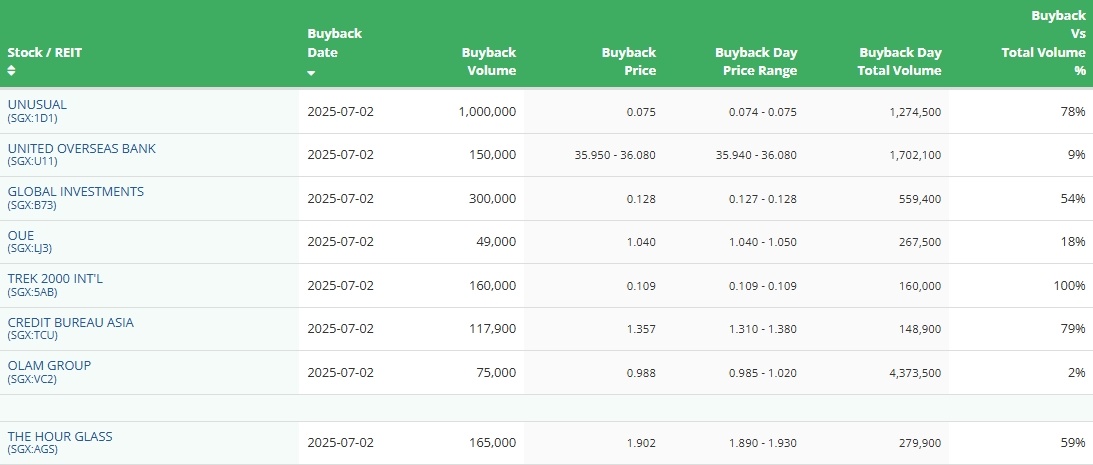This screenshot has width=1093, height=465.
Task: Click UNUSUAL buyback price 0.075
Action: coord(641,112)
